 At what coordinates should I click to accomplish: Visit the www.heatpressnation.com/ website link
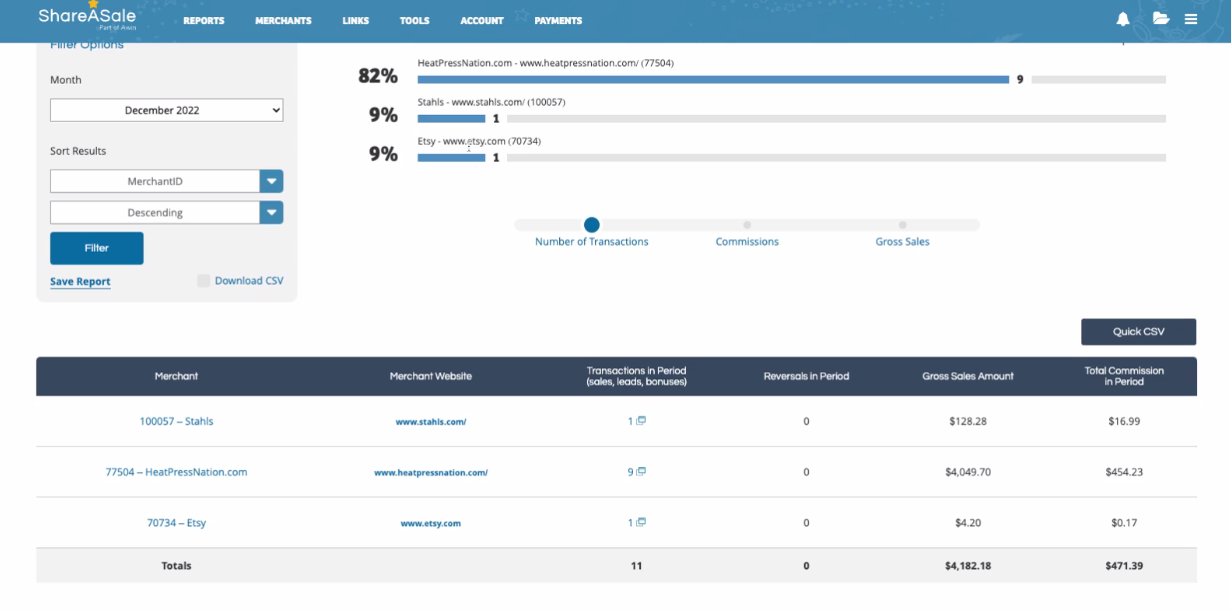431,472
